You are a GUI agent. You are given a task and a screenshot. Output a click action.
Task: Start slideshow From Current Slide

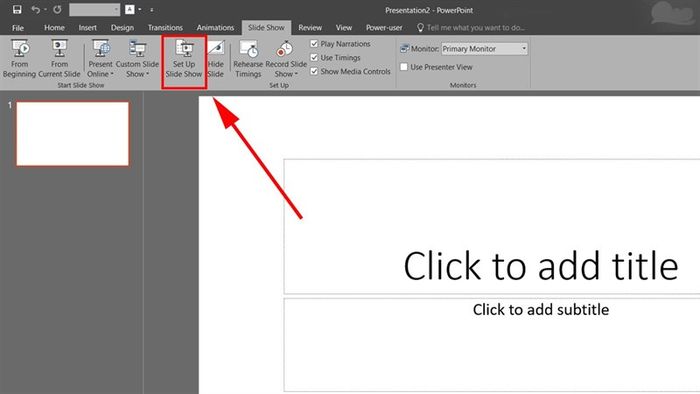(59, 59)
